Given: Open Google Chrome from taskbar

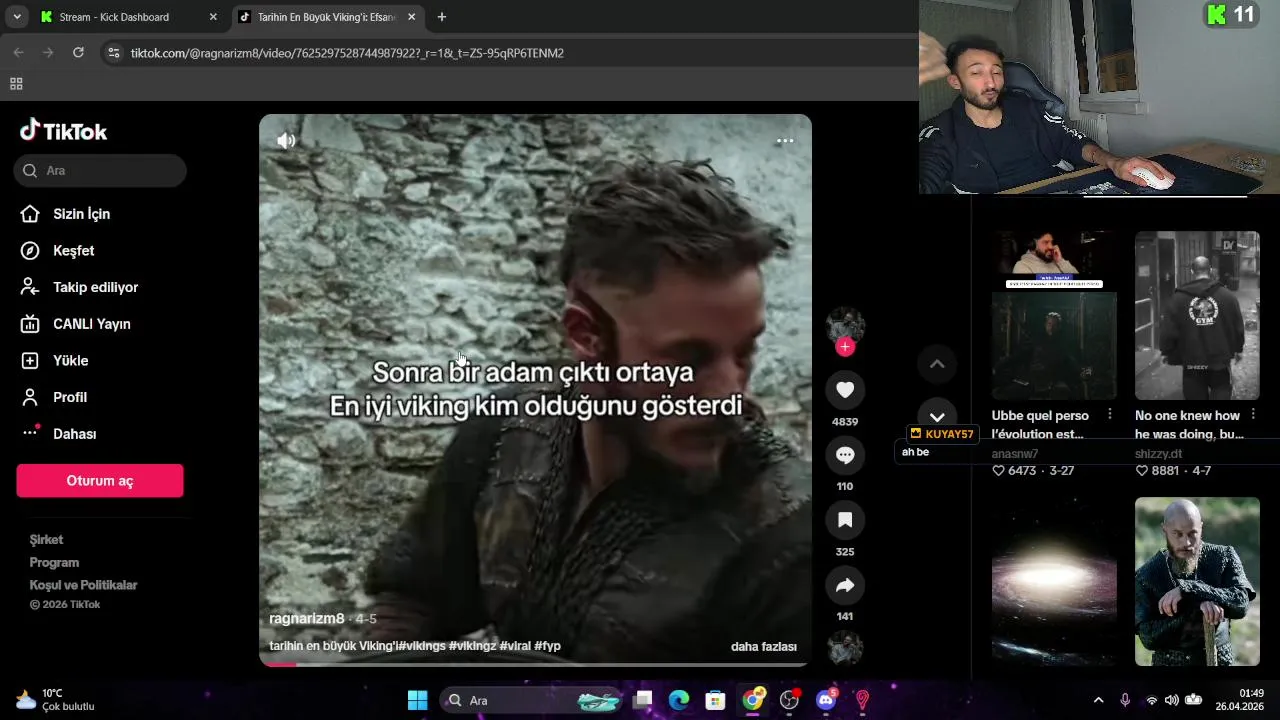Looking at the screenshot, I should (752, 700).
